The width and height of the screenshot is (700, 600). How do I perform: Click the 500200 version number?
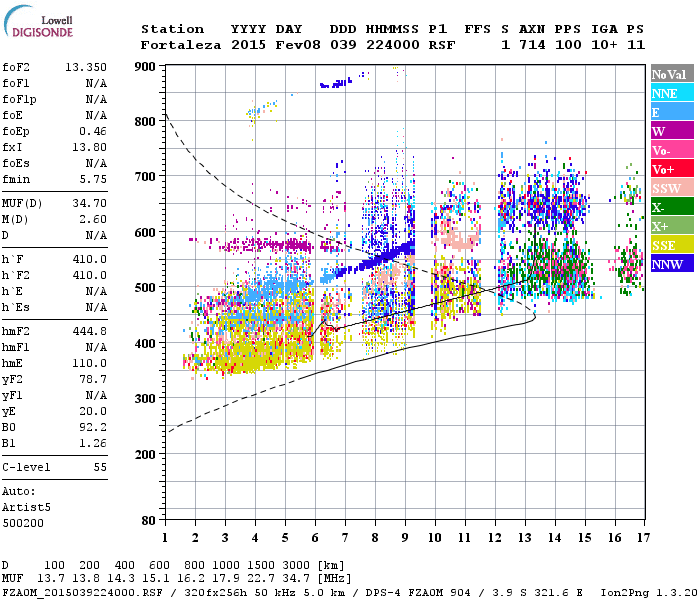pyautogui.click(x=23, y=523)
